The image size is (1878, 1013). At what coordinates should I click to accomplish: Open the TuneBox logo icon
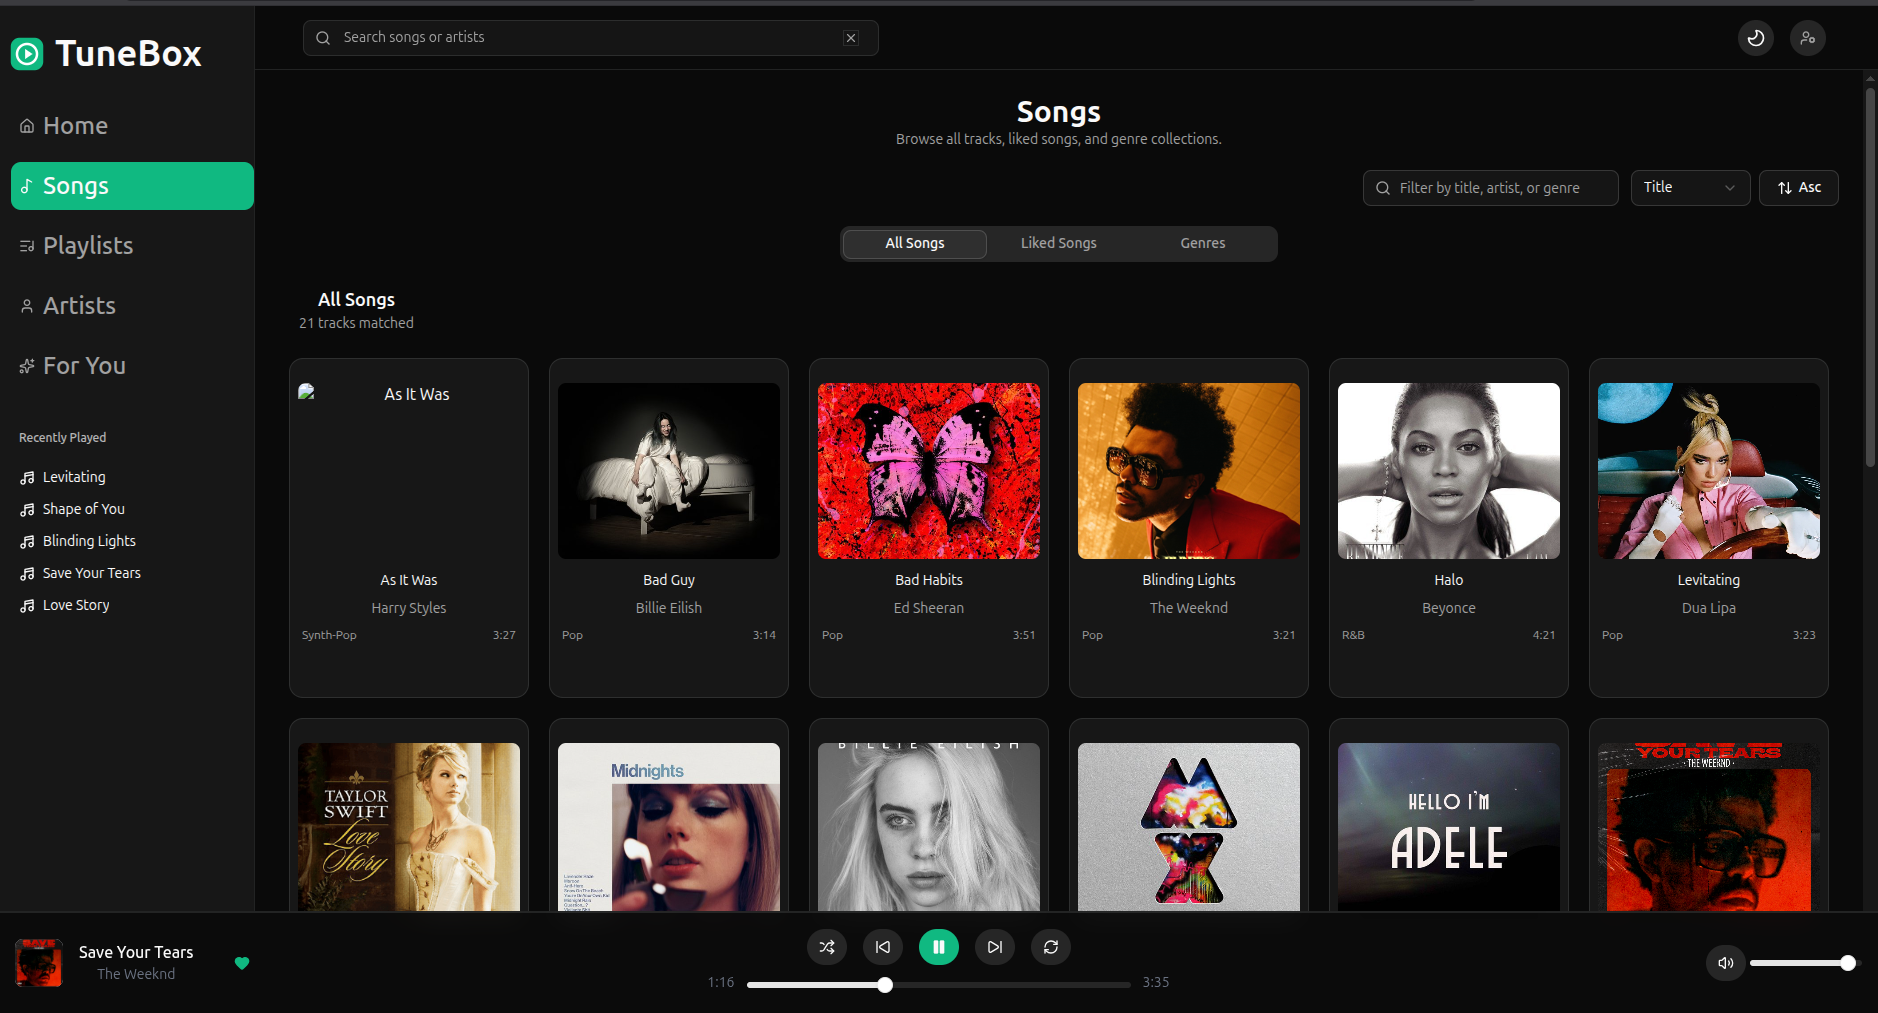[x=26, y=54]
